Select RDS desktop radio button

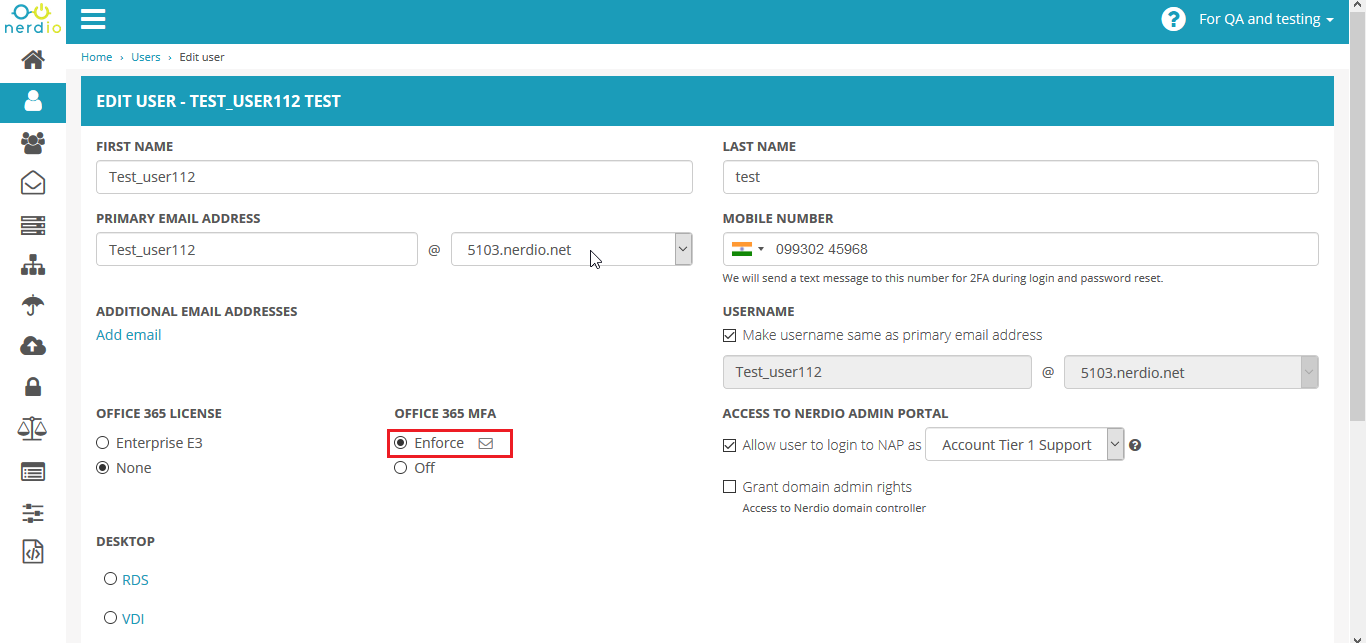(x=111, y=578)
